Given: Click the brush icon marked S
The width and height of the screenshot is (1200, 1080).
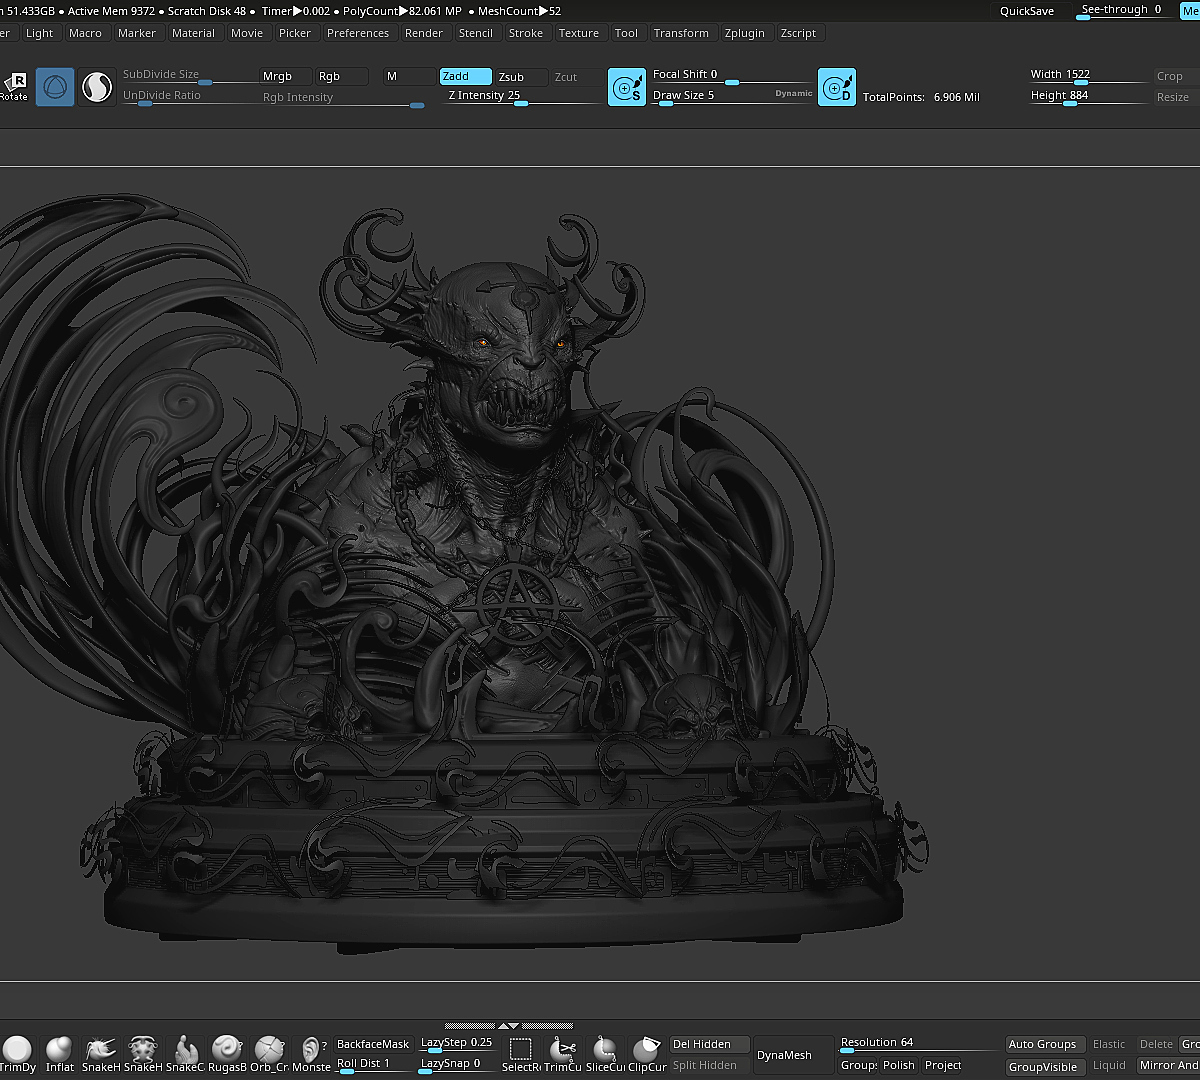Looking at the screenshot, I should coord(627,87).
